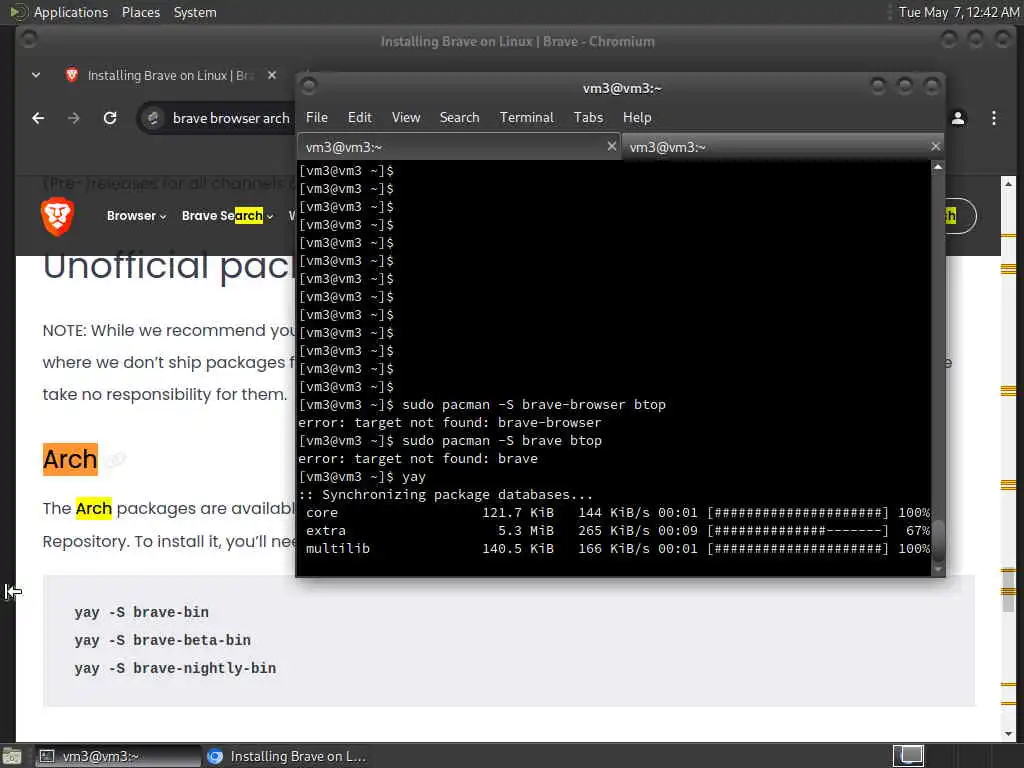Viewport: 1024px width, 768px height.
Task: Click the terminal title vm3@vm3:~
Action: 622,88
